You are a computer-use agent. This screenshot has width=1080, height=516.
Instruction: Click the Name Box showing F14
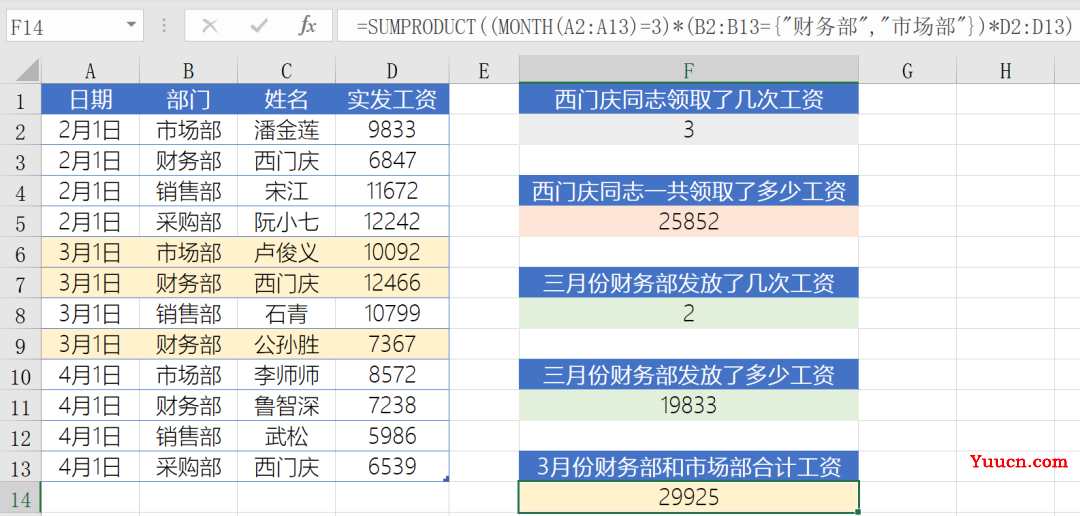click(x=74, y=25)
